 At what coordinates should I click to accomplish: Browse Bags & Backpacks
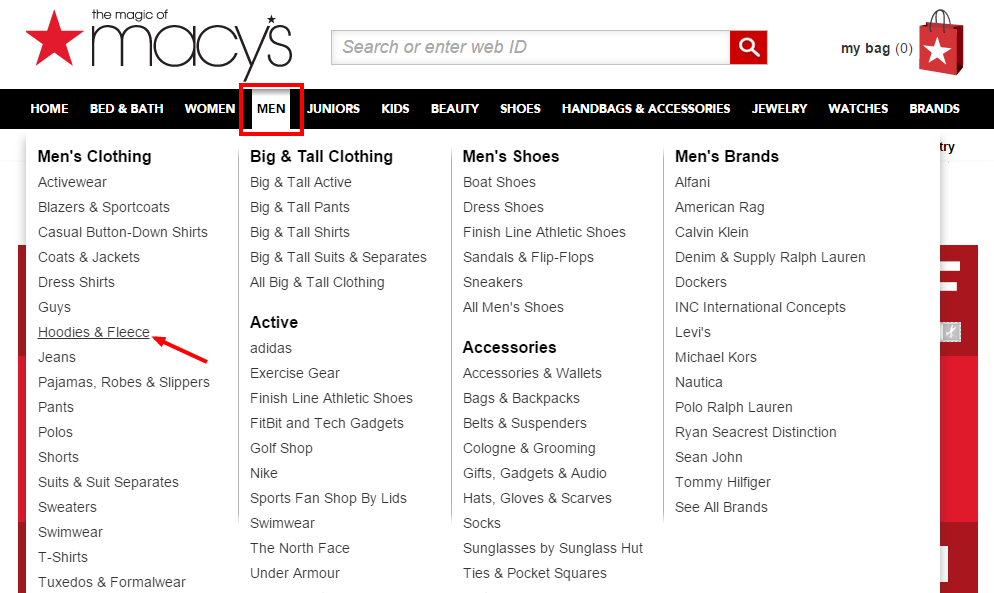point(521,398)
